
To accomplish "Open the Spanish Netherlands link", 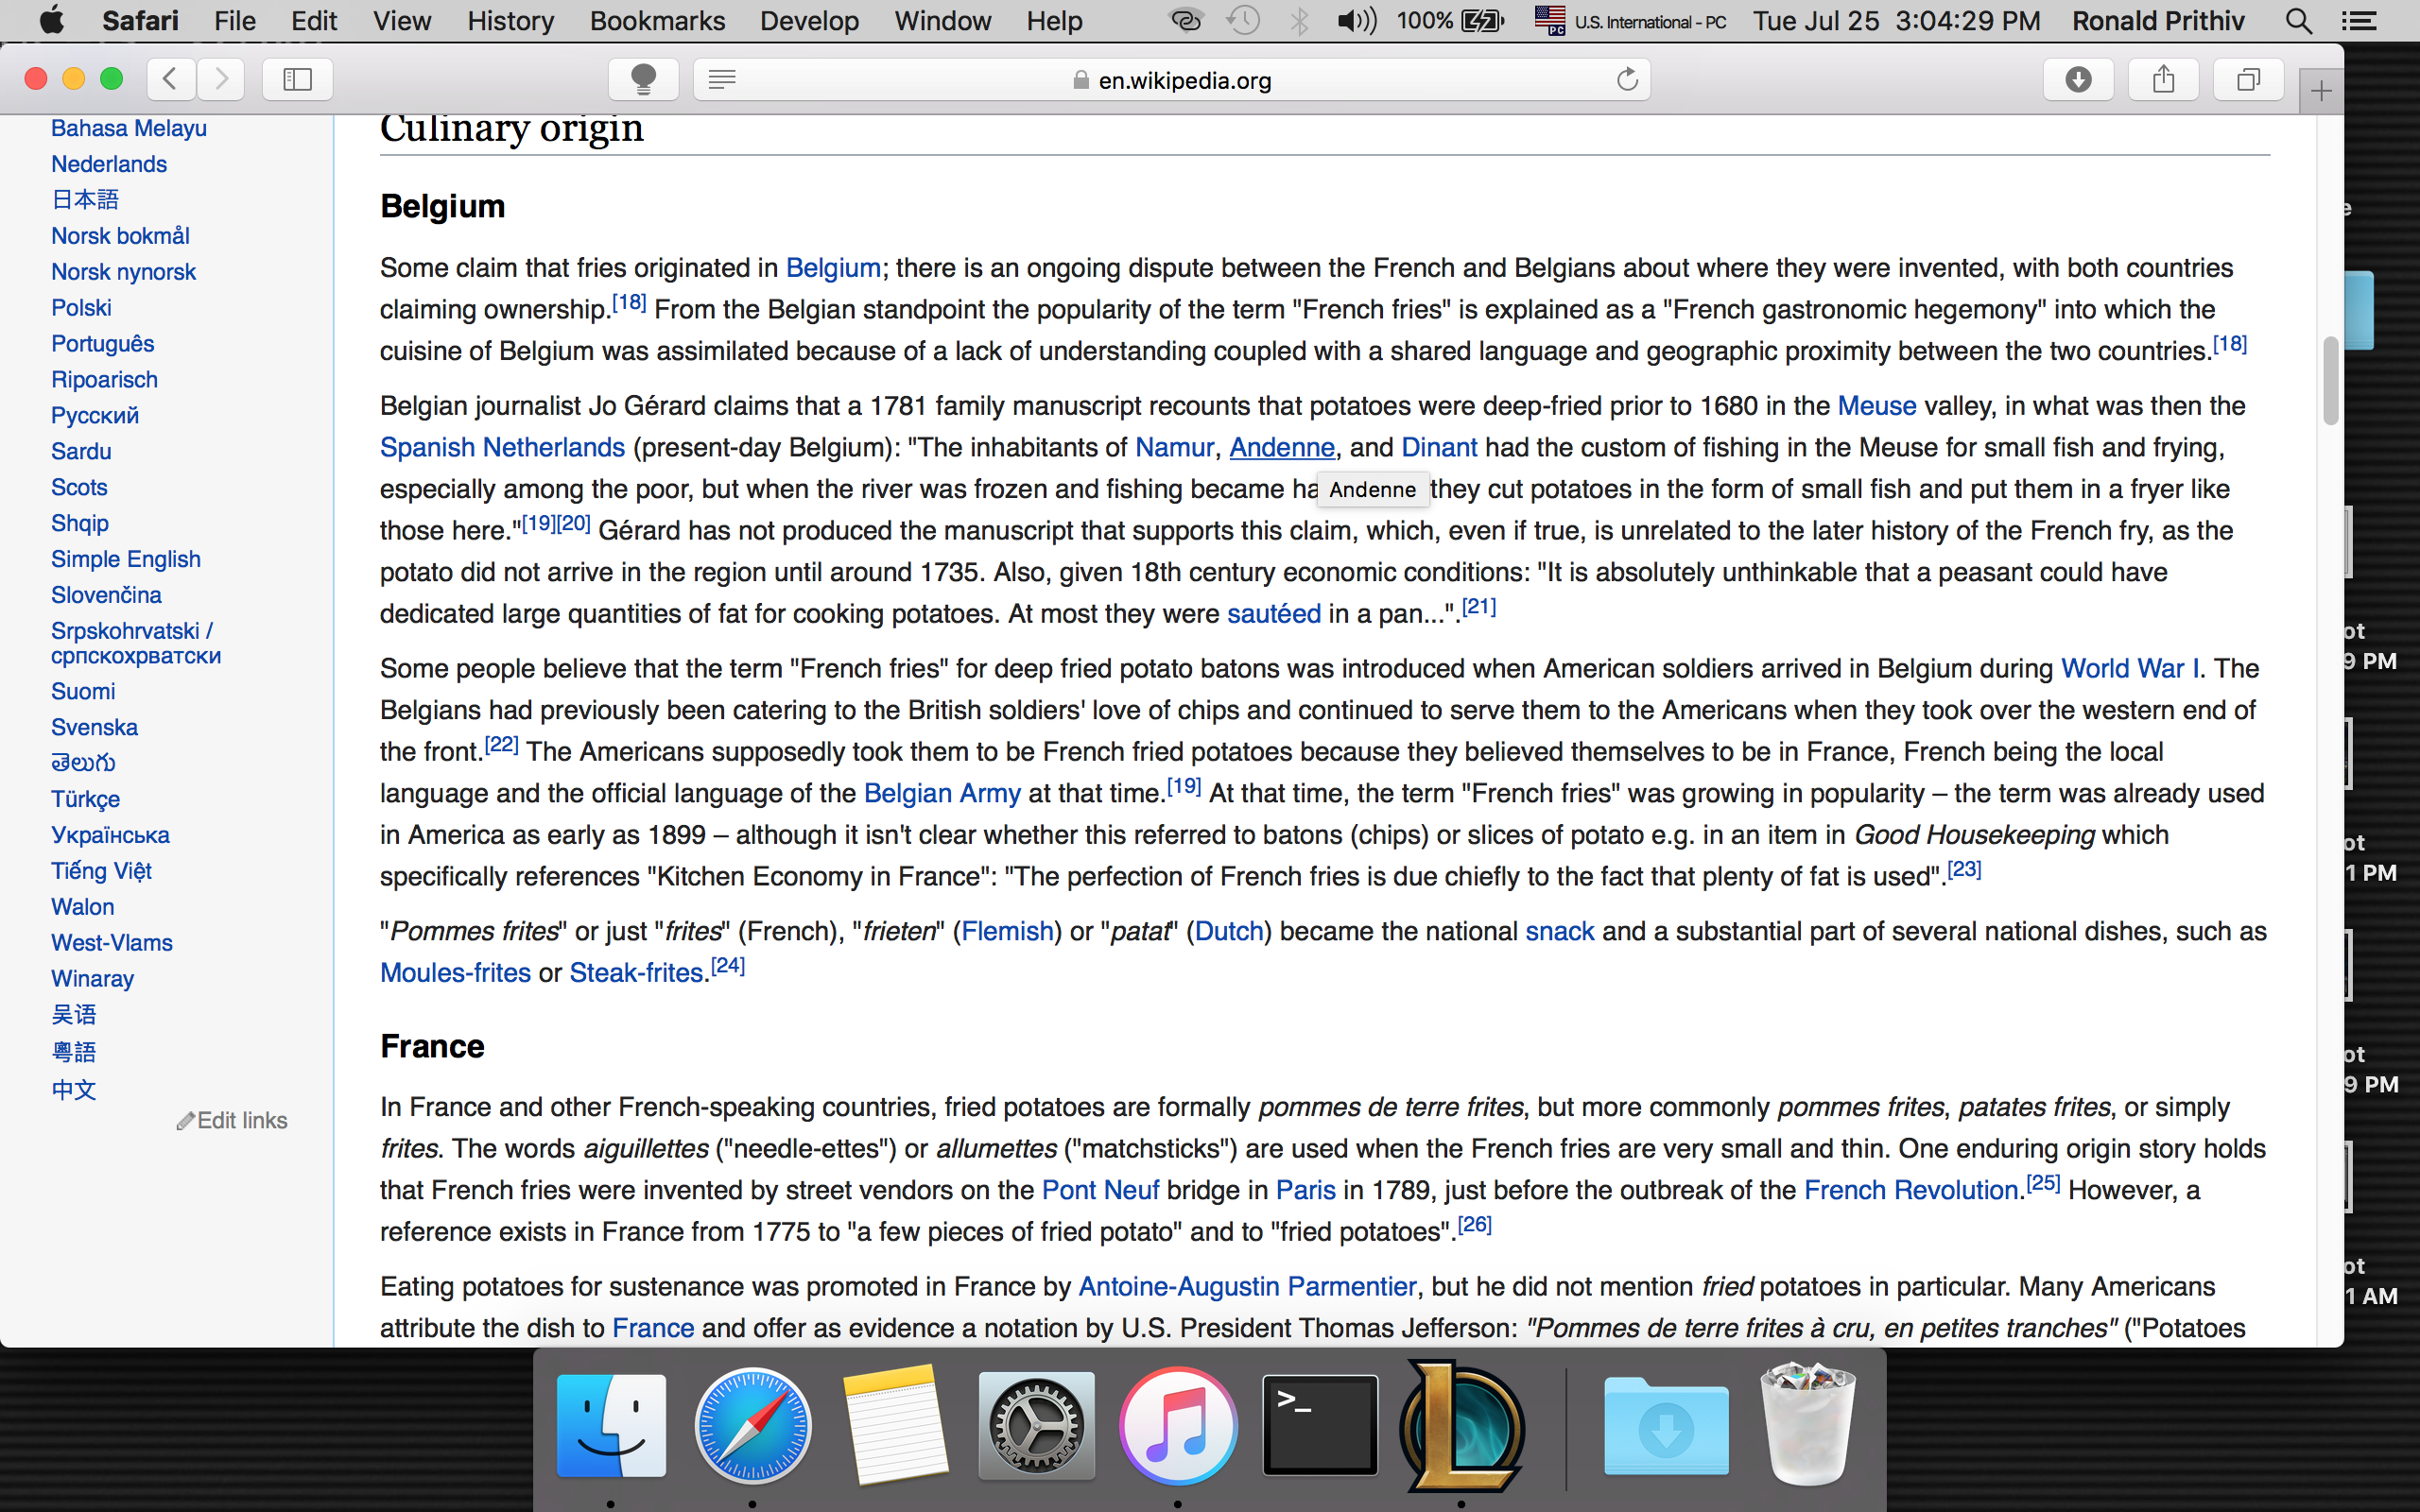I will (x=502, y=447).
